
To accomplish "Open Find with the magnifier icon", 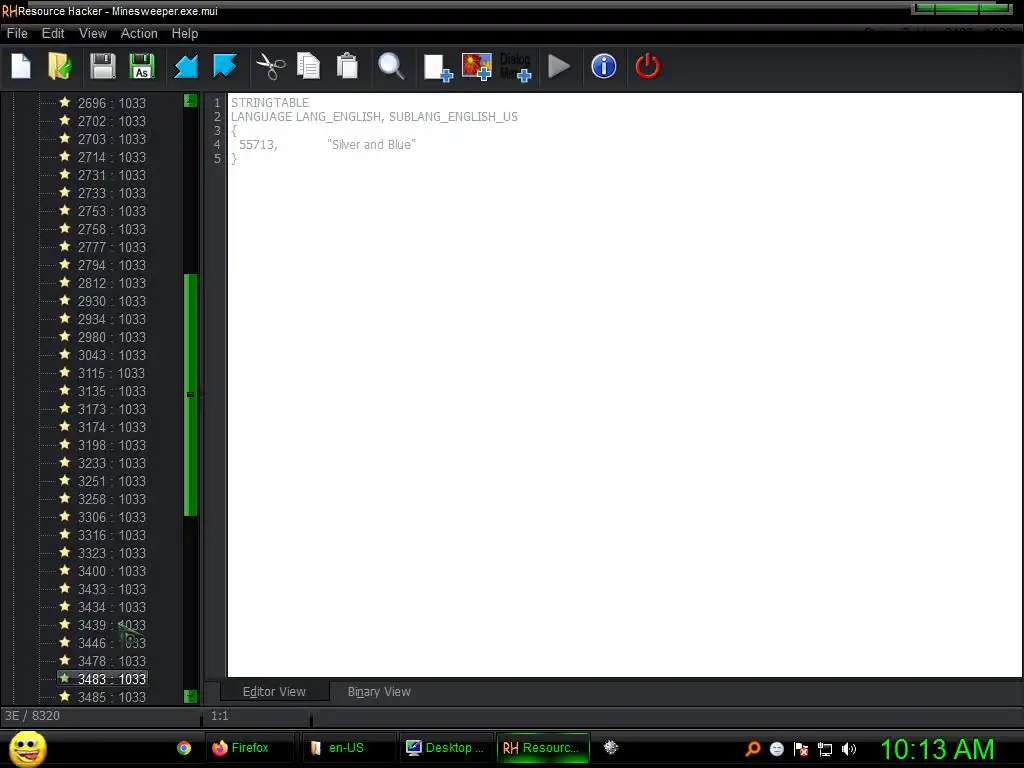I will point(391,67).
